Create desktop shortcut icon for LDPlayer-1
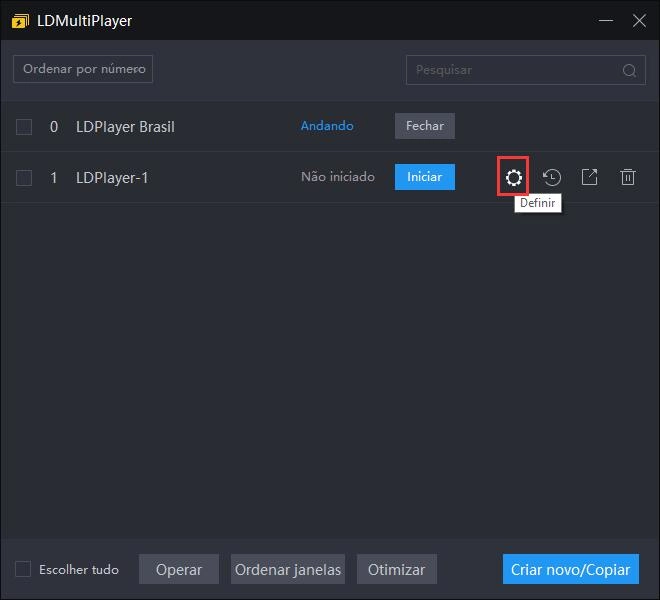The image size is (660, 600). point(589,177)
